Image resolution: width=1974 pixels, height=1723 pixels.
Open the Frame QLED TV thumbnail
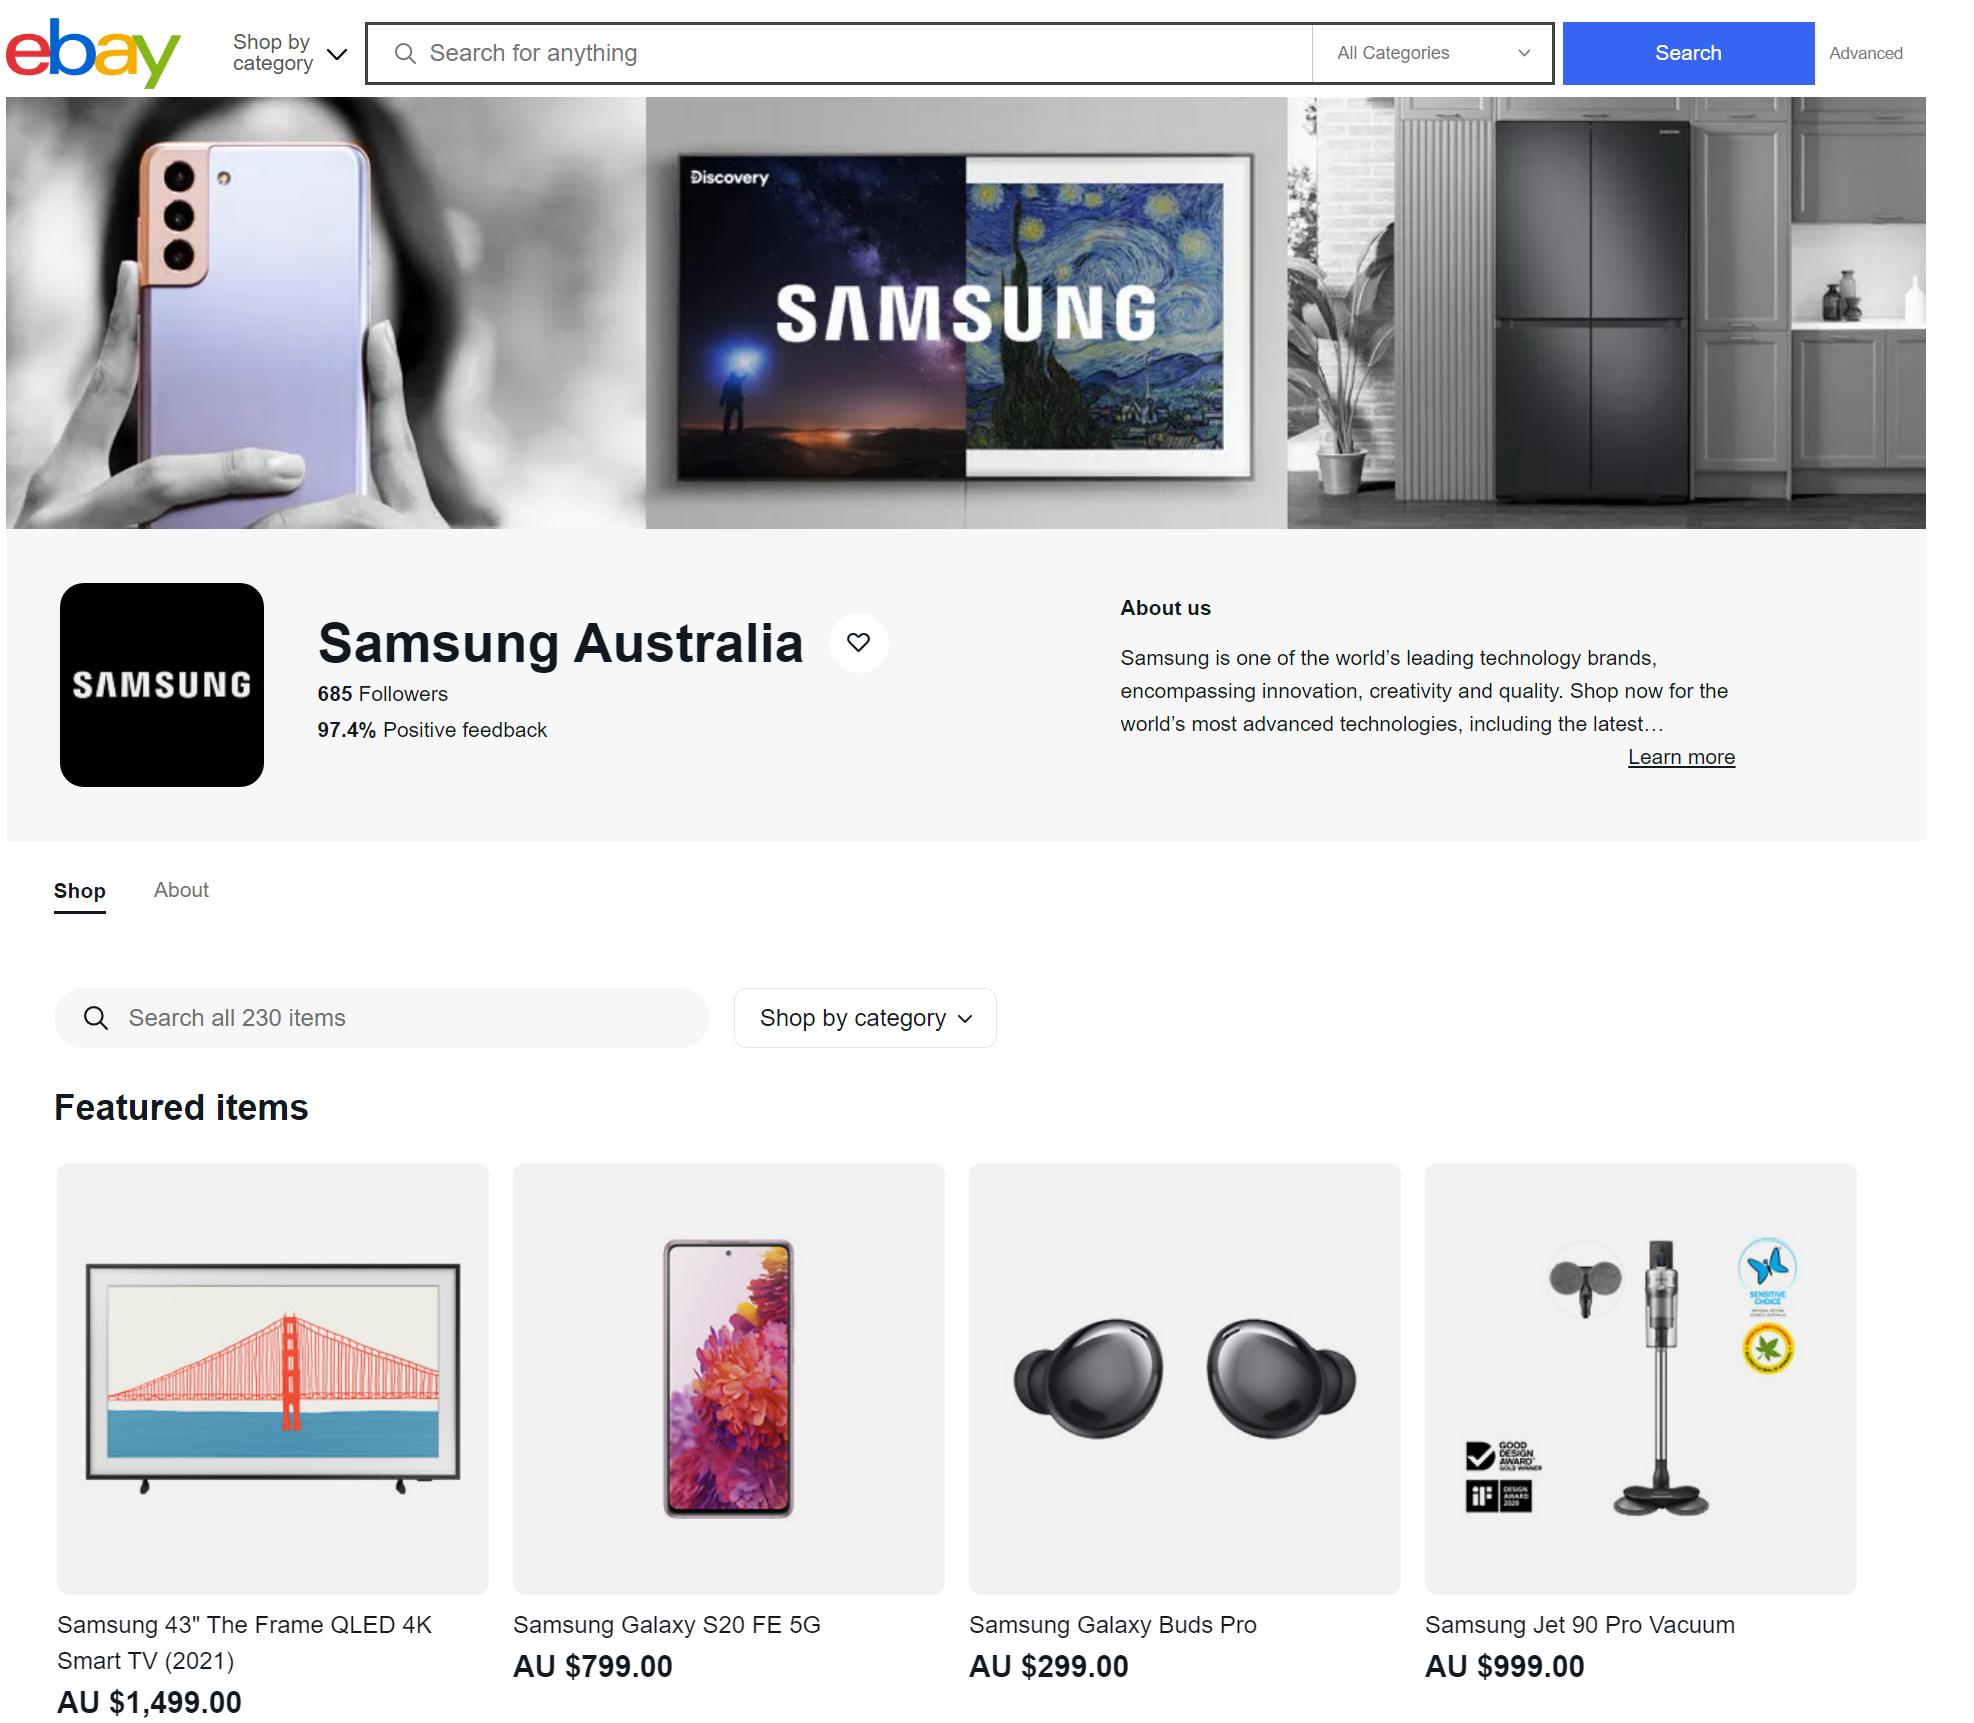click(273, 1379)
